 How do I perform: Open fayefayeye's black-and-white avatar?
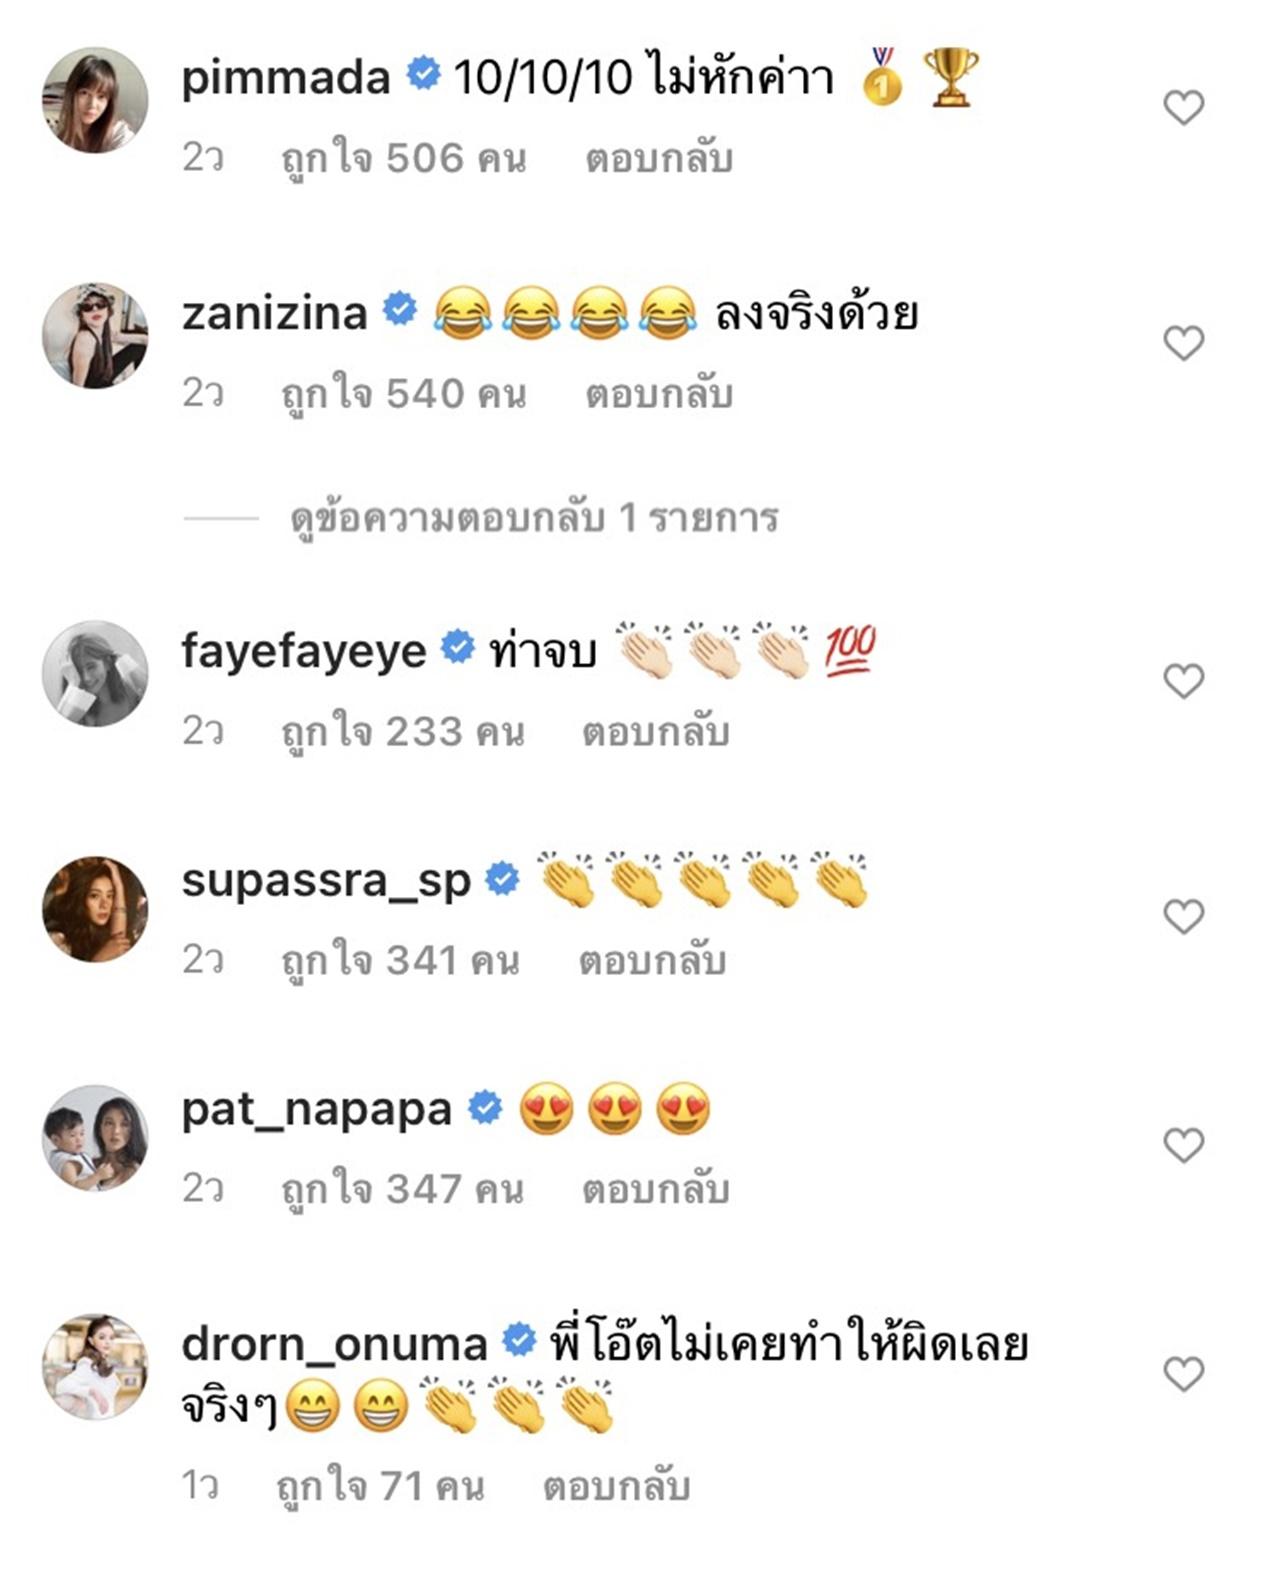tap(95, 673)
